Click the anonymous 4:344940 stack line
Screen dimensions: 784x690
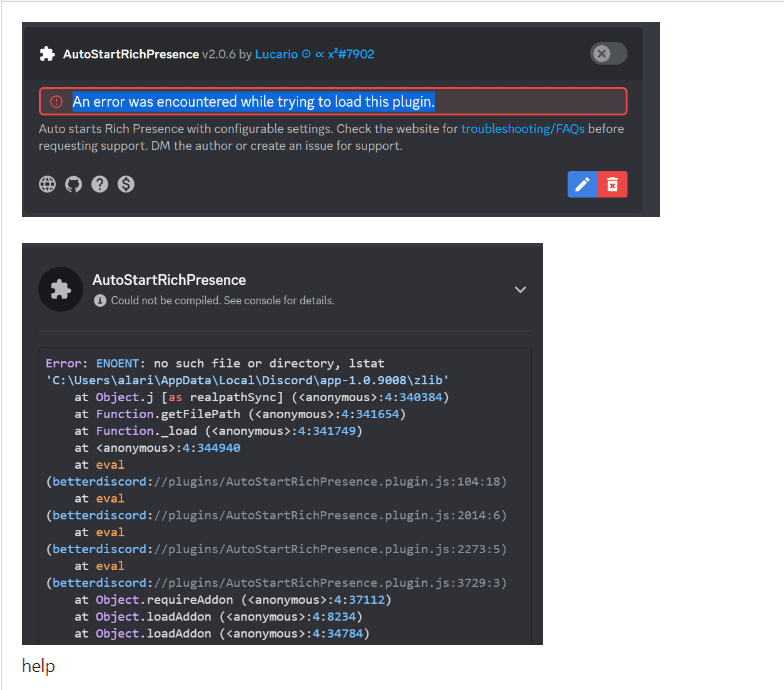(x=158, y=448)
